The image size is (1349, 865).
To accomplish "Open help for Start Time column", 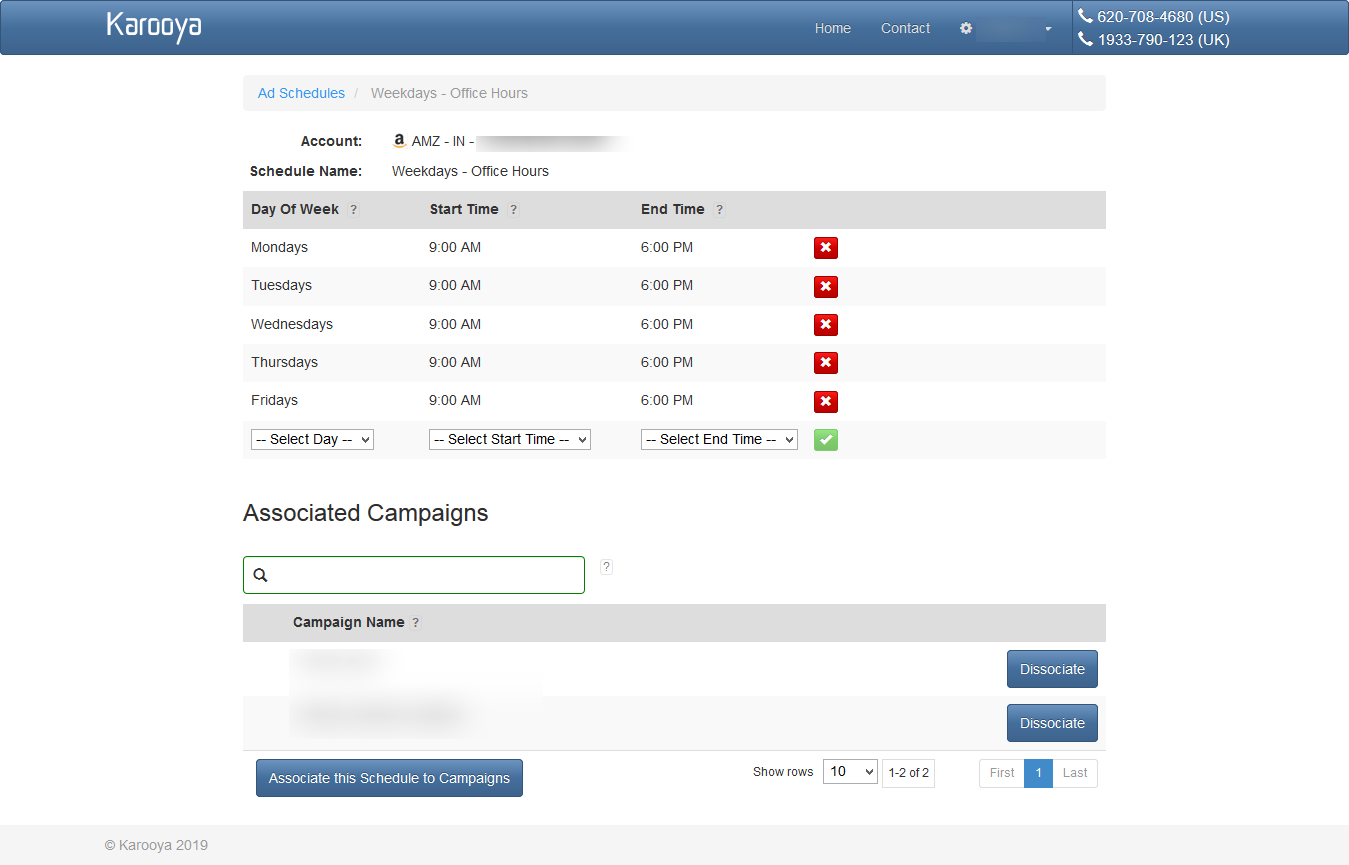I will click(513, 210).
